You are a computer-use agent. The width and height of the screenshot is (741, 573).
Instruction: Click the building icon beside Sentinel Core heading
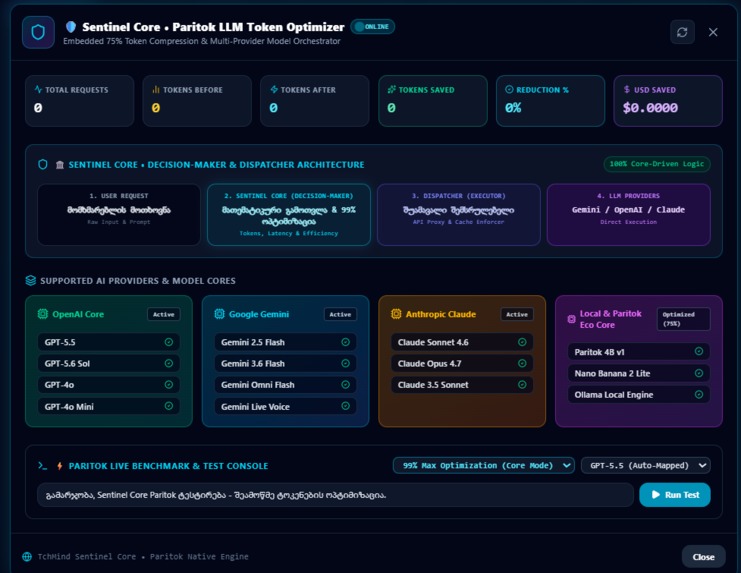coord(60,165)
